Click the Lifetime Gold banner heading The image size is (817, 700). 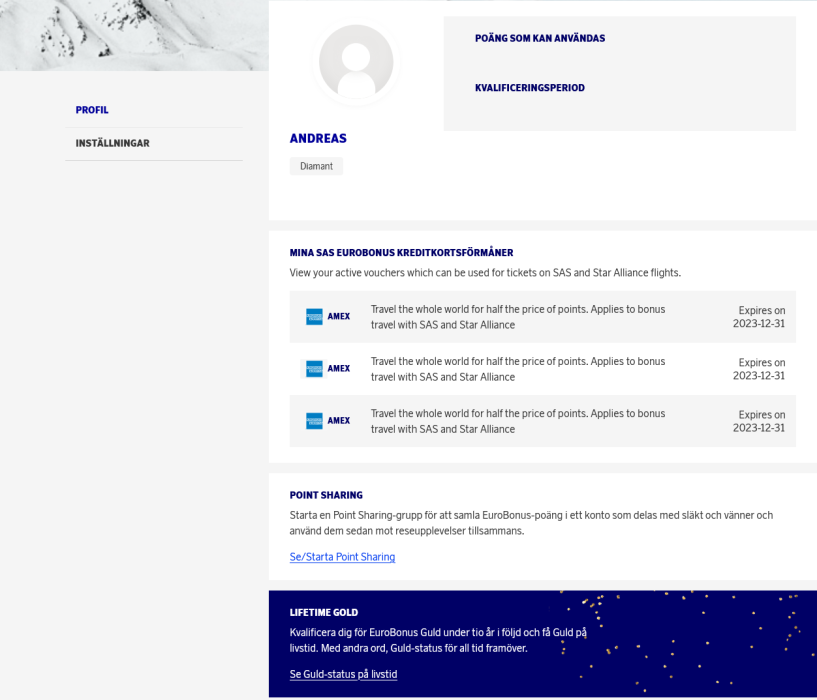pos(323,612)
